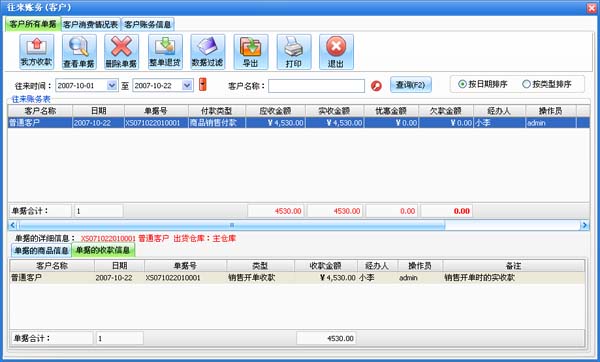The image size is (600, 362).
Task: Open the 客户账务信息 tab
Action: tap(148, 24)
